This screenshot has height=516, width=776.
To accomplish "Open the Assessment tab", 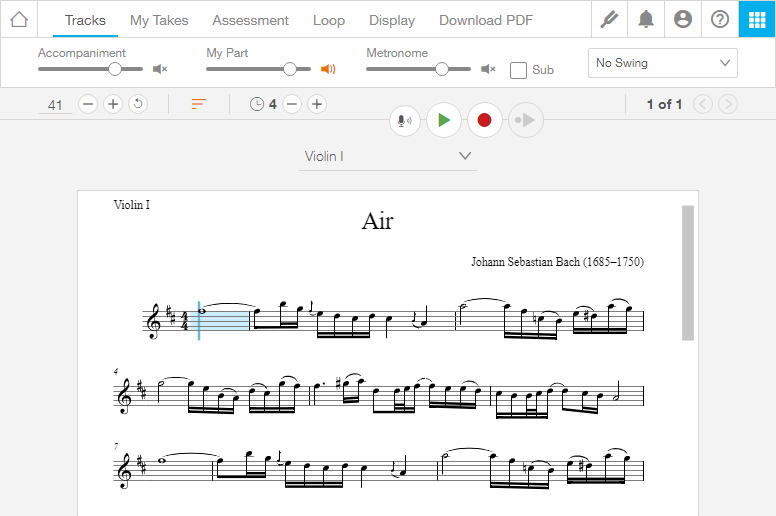I will (250, 20).
